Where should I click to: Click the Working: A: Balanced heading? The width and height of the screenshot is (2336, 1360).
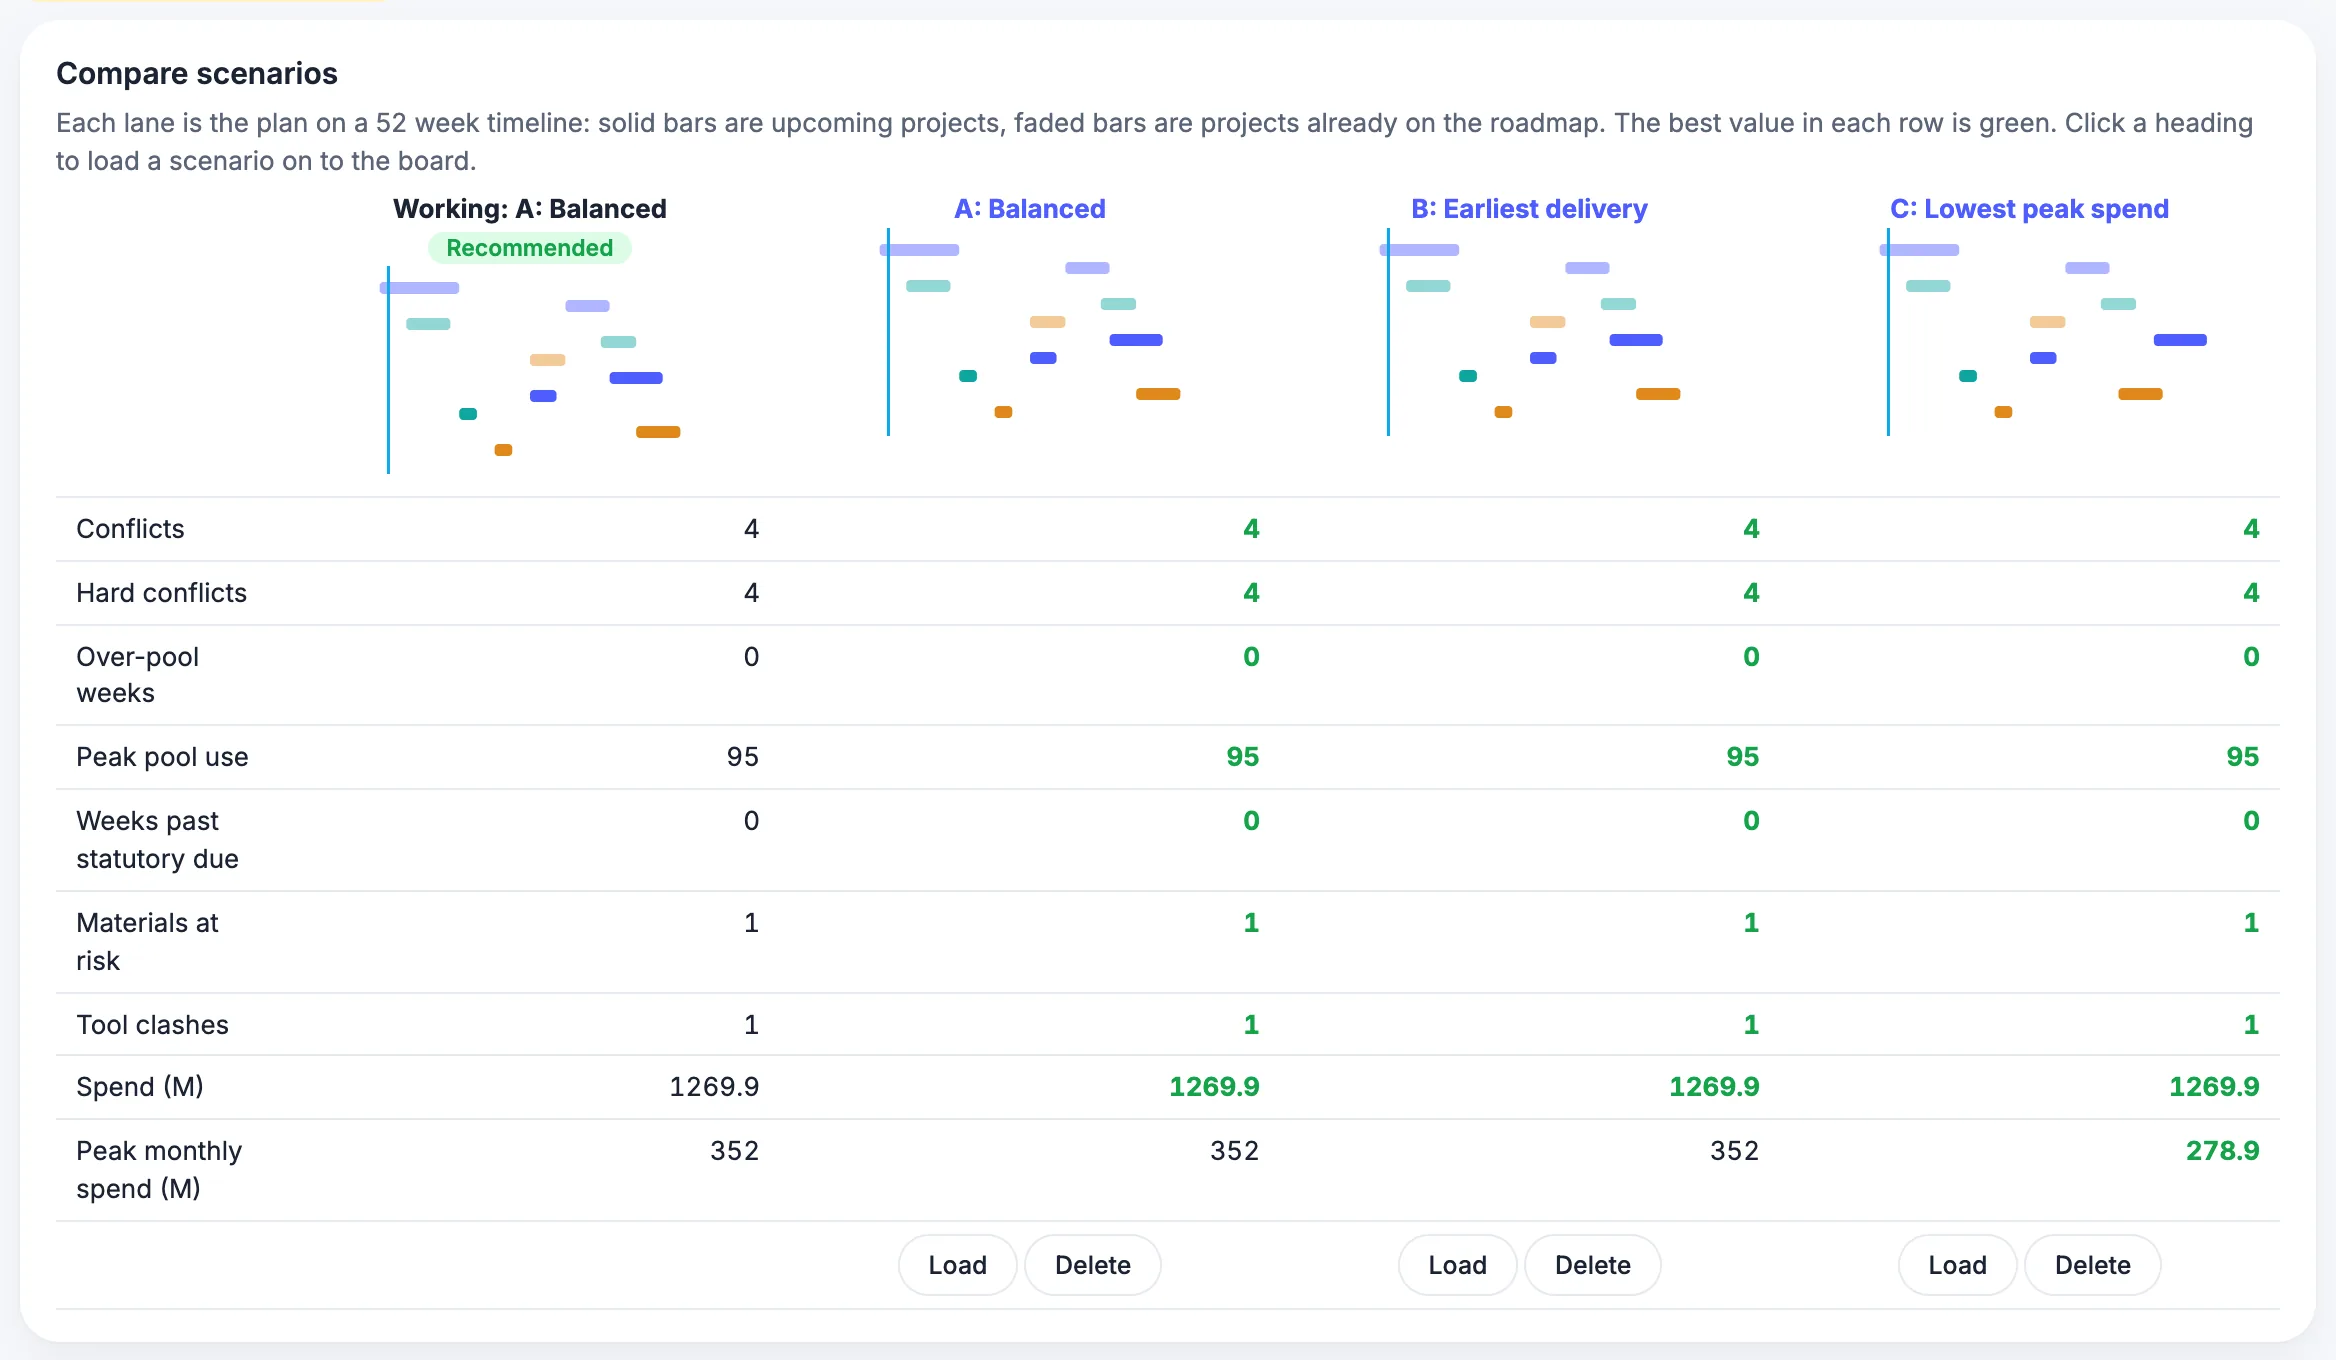pyautogui.click(x=529, y=209)
